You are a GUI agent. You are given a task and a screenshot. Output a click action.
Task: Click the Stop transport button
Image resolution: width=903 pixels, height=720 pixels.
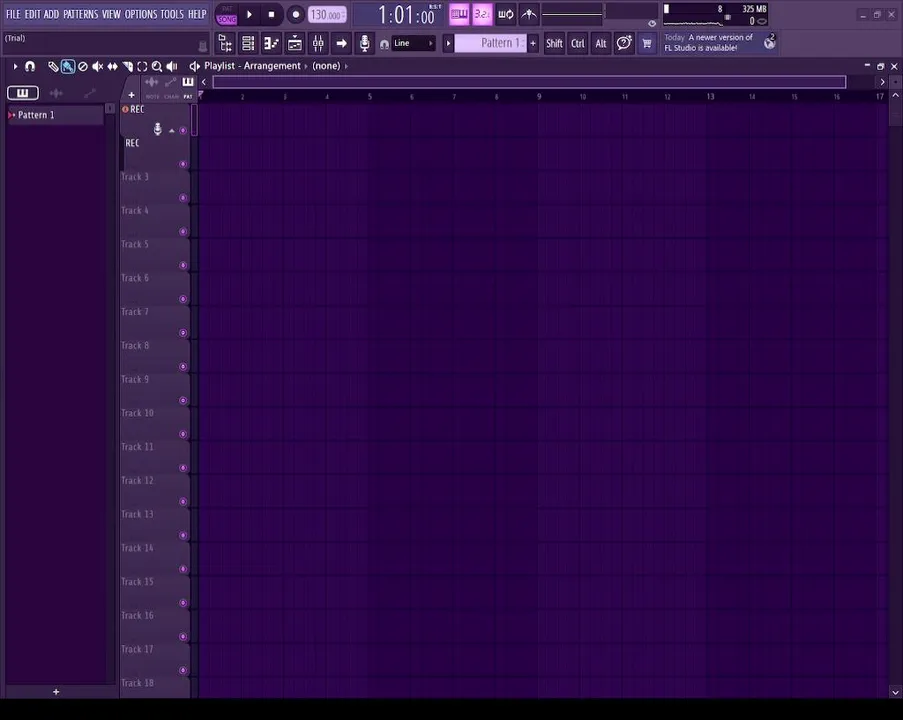(271, 14)
